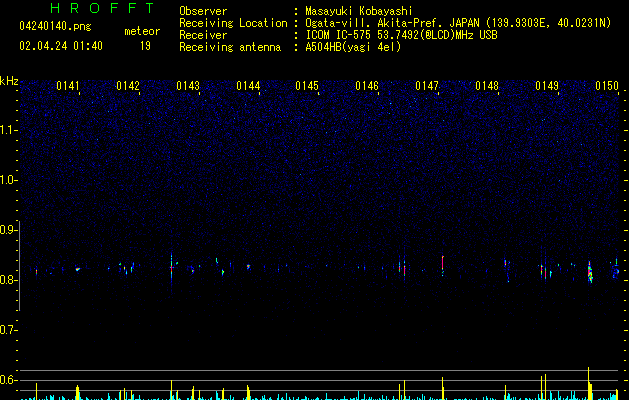
Task: Click the meteor label
Action: tap(142, 31)
